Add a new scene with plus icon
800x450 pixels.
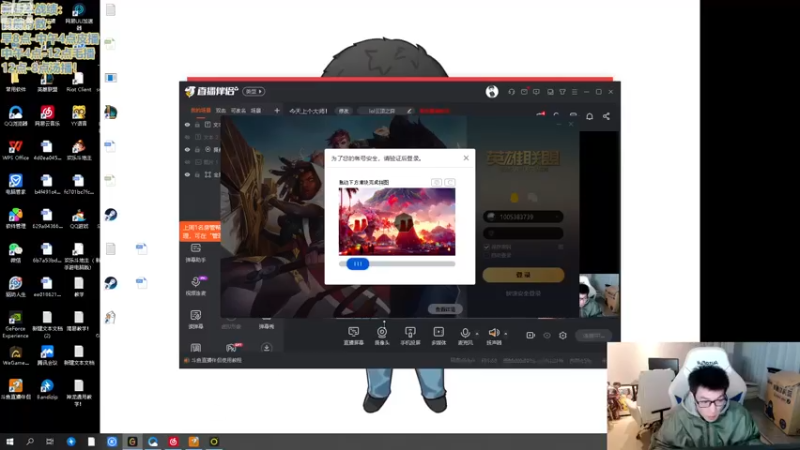pyautogui.click(x=277, y=110)
